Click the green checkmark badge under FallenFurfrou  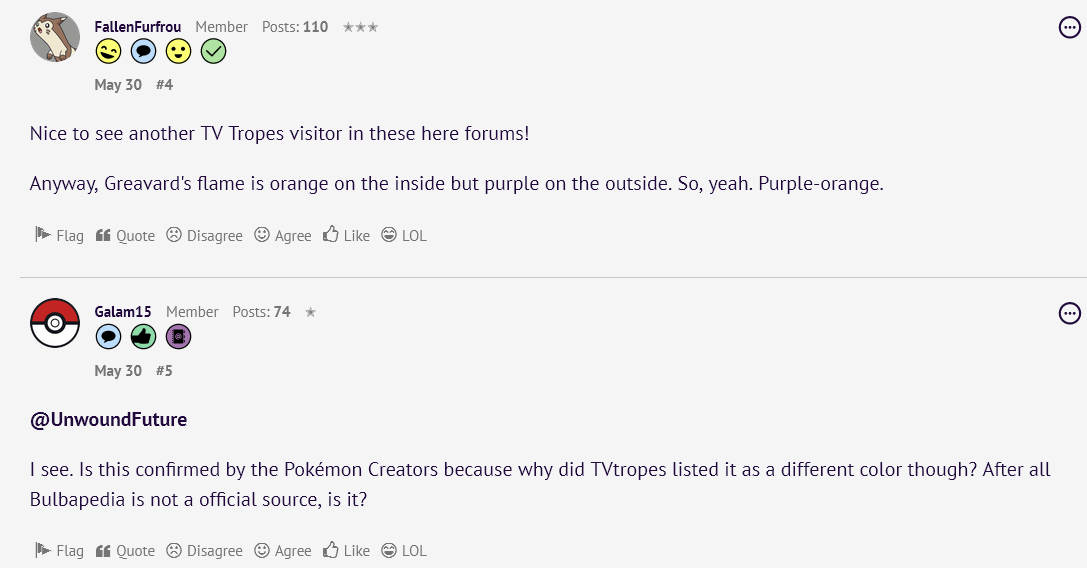tap(214, 51)
